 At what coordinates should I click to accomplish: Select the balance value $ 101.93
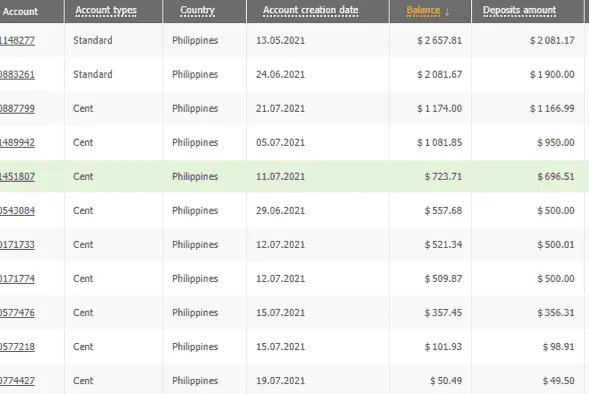[443, 347]
